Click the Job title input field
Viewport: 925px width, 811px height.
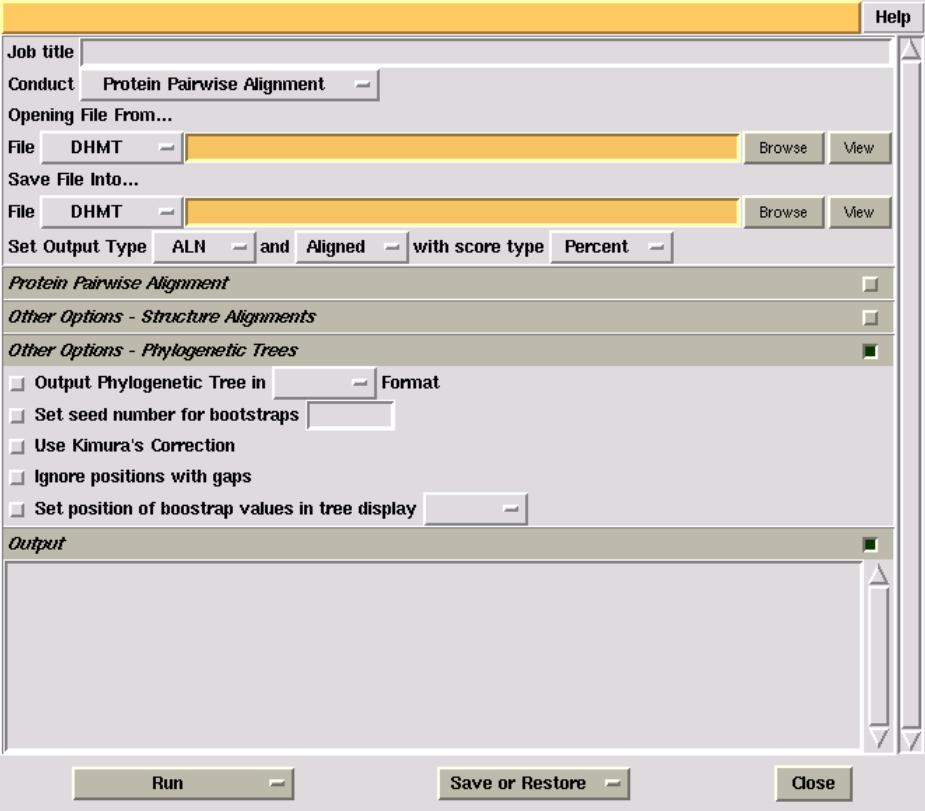[485, 52]
